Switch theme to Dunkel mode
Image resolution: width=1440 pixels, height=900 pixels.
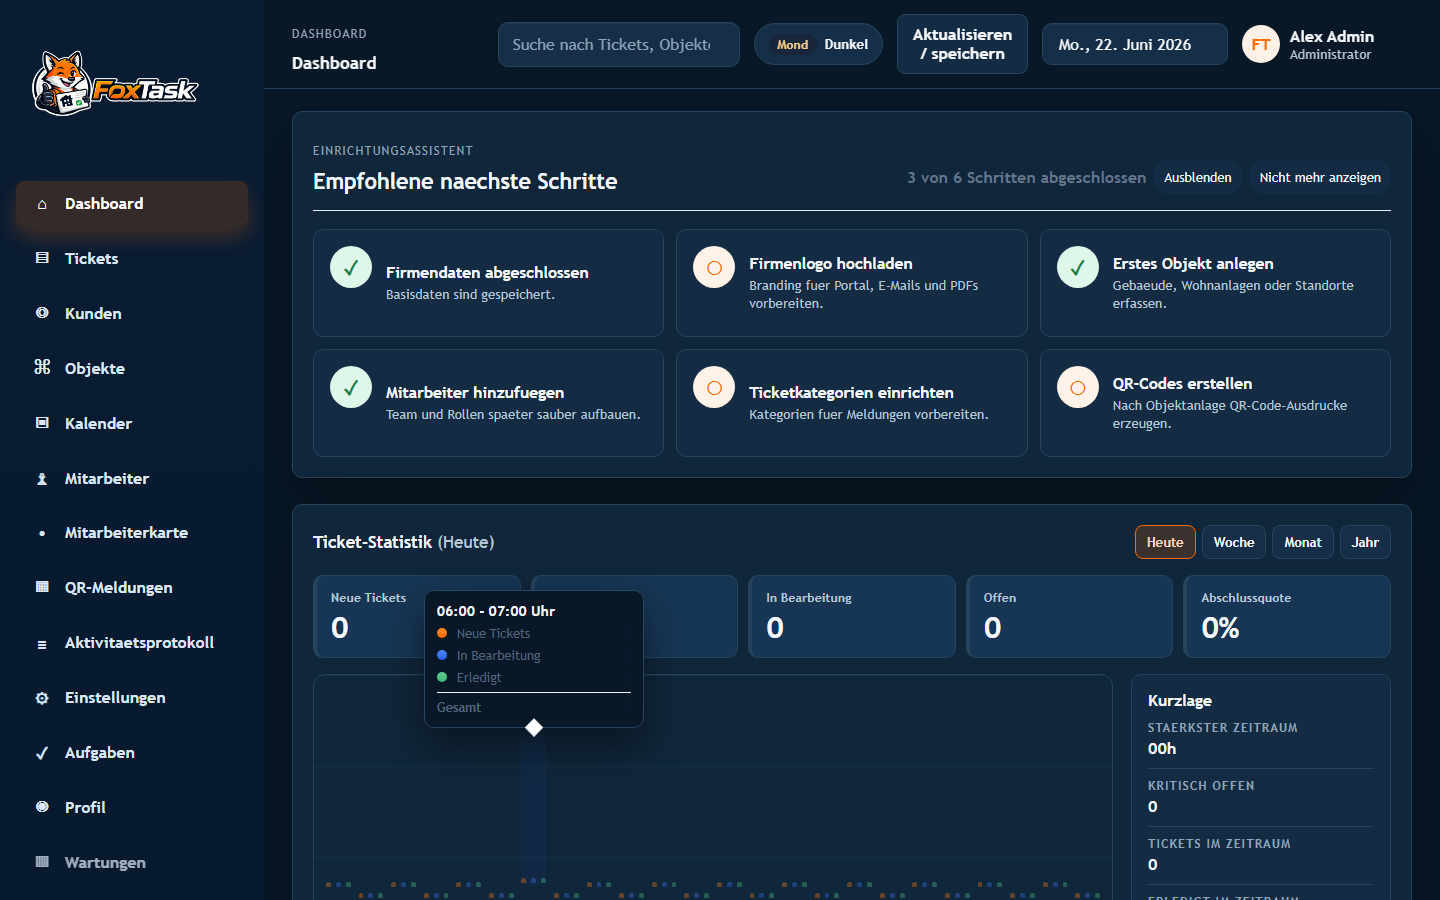tap(846, 45)
